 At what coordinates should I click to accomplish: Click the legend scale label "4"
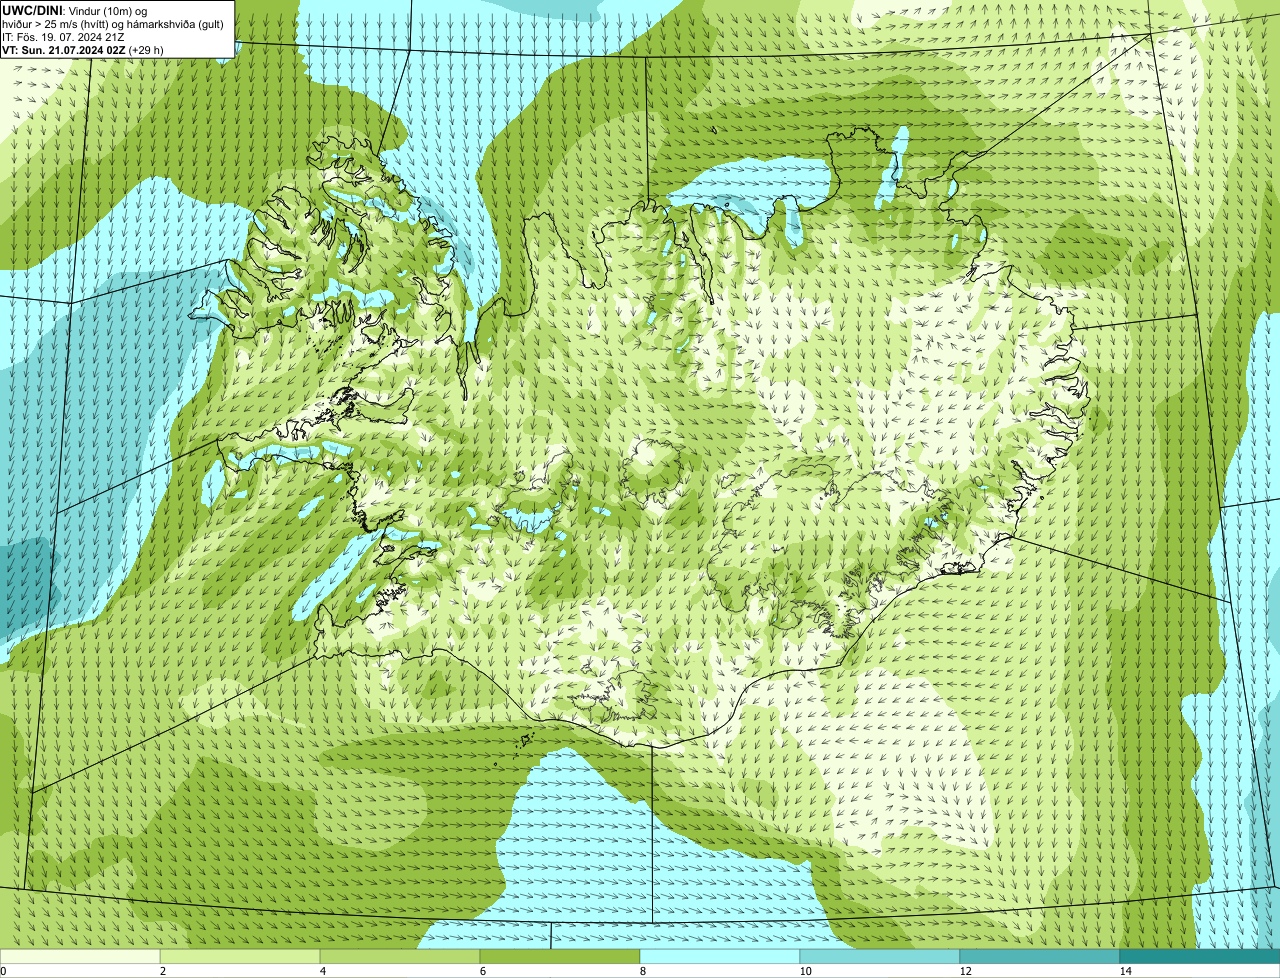pos(322,971)
